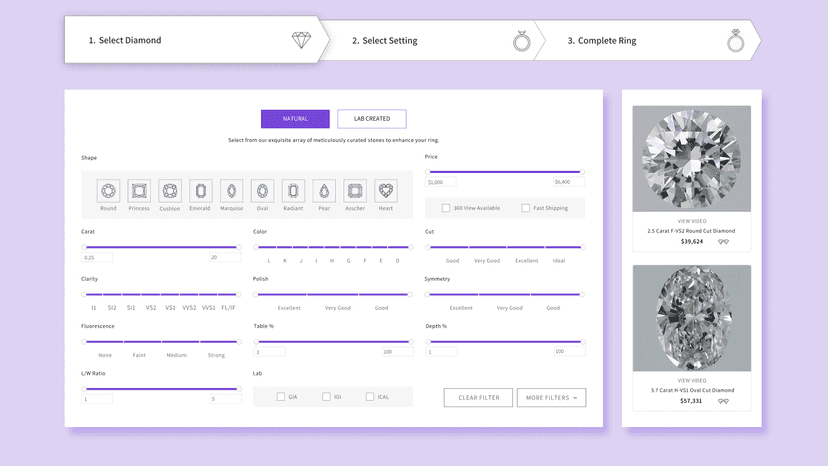Click the Cut slider right handle
This screenshot has height=466, width=828.
583,247
